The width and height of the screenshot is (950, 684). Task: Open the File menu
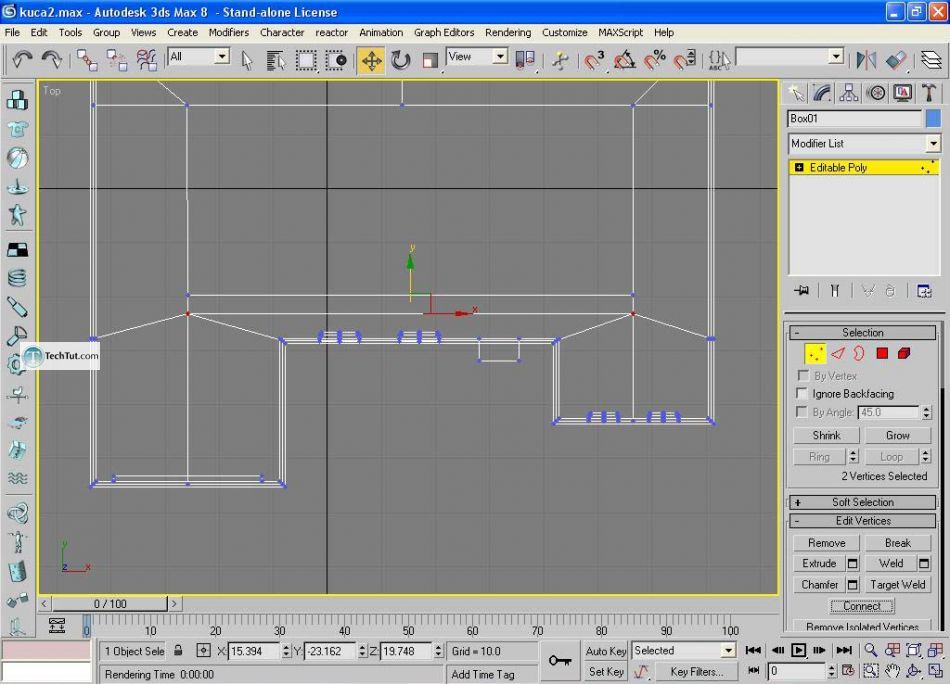tap(12, 32)
